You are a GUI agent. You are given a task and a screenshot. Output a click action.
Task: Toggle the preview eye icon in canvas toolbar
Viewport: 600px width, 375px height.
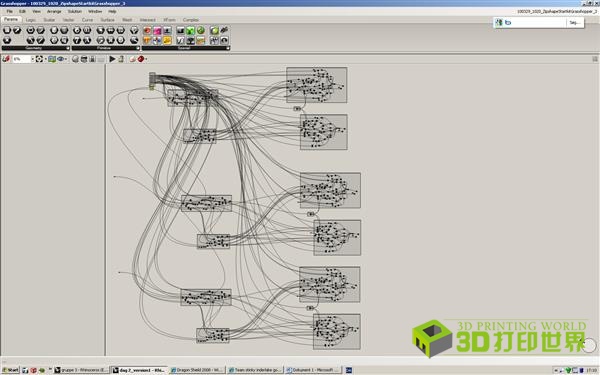click(x=60, y=59)
